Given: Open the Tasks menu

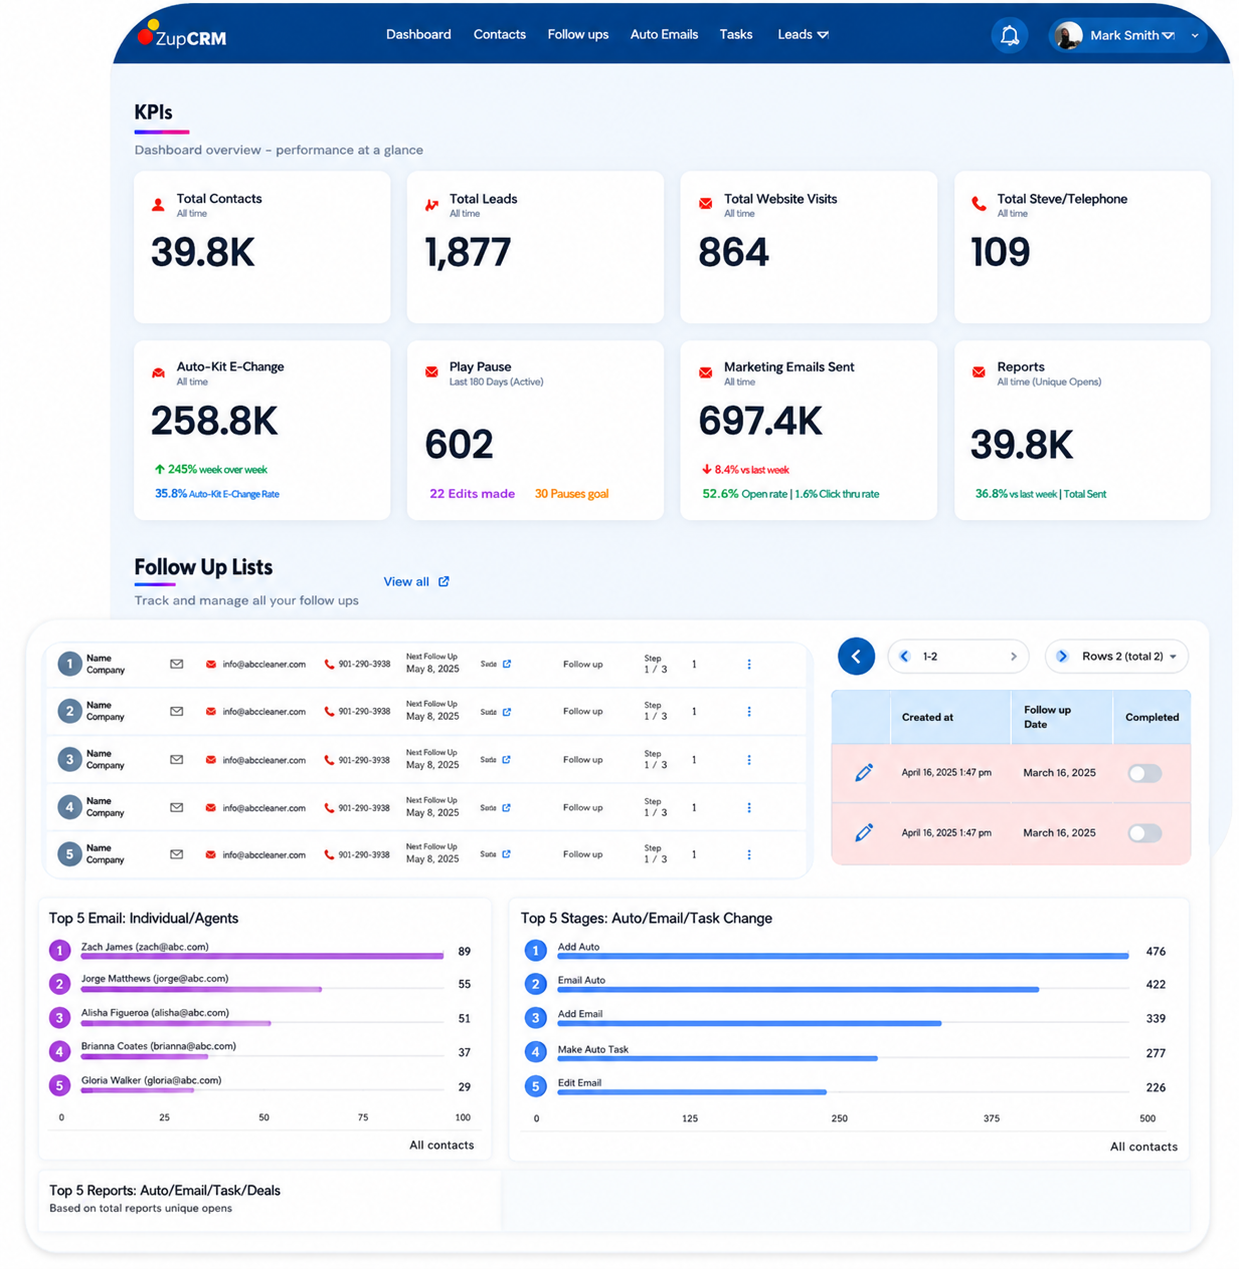Looking at the screenshot, I should tap(736, 34).
